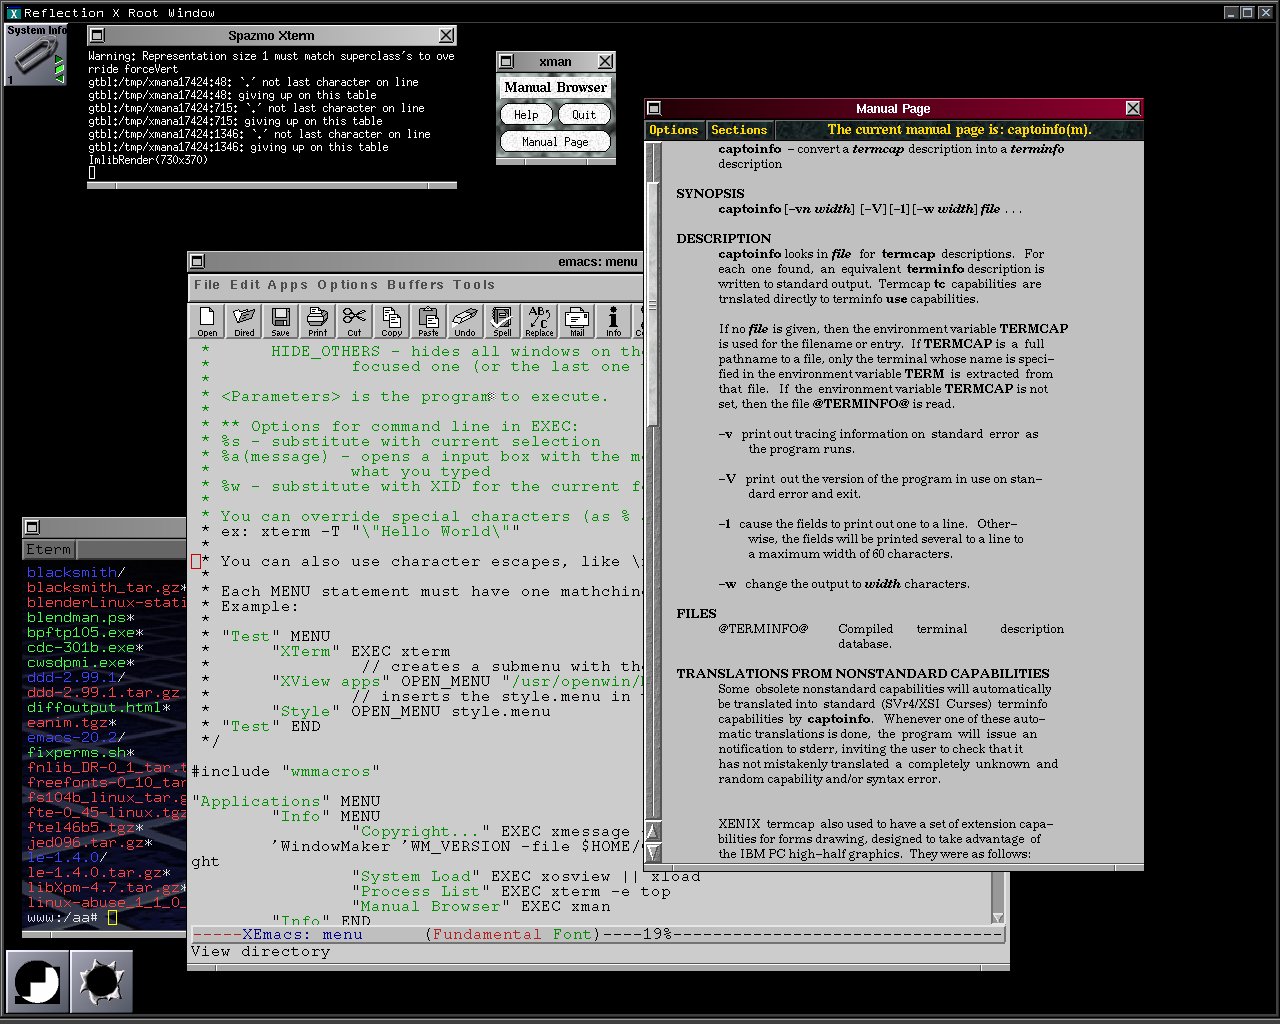This screenshot has height=1024, width=1280.
Task: Click the black splat dock icon
Action: 101,981
